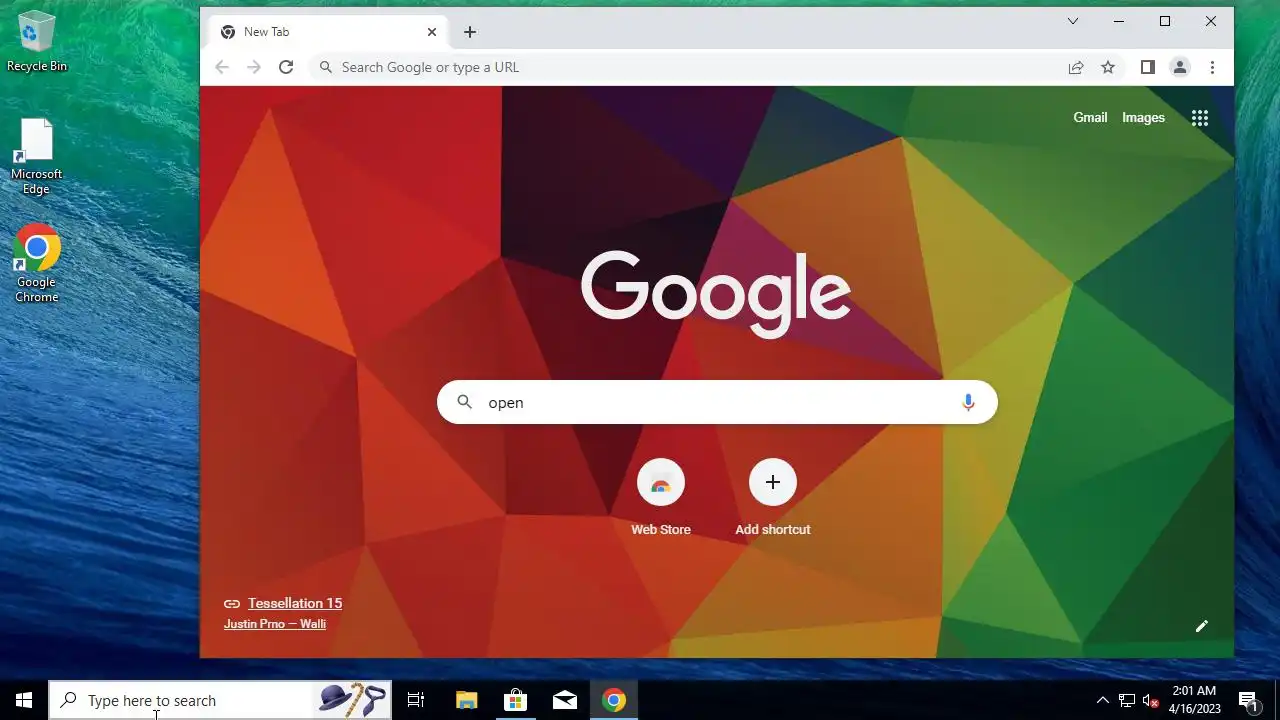Bookmark this tab with the star
Image resolution: width=1280 pixels, height=720 pixels.
(1108, 67)
